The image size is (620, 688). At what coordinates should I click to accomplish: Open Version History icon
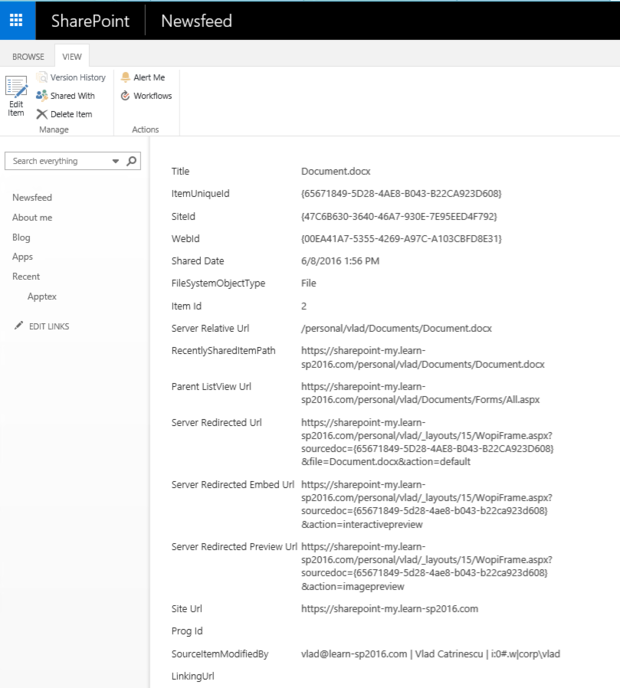pyautogui.click(x=42, y=77)
